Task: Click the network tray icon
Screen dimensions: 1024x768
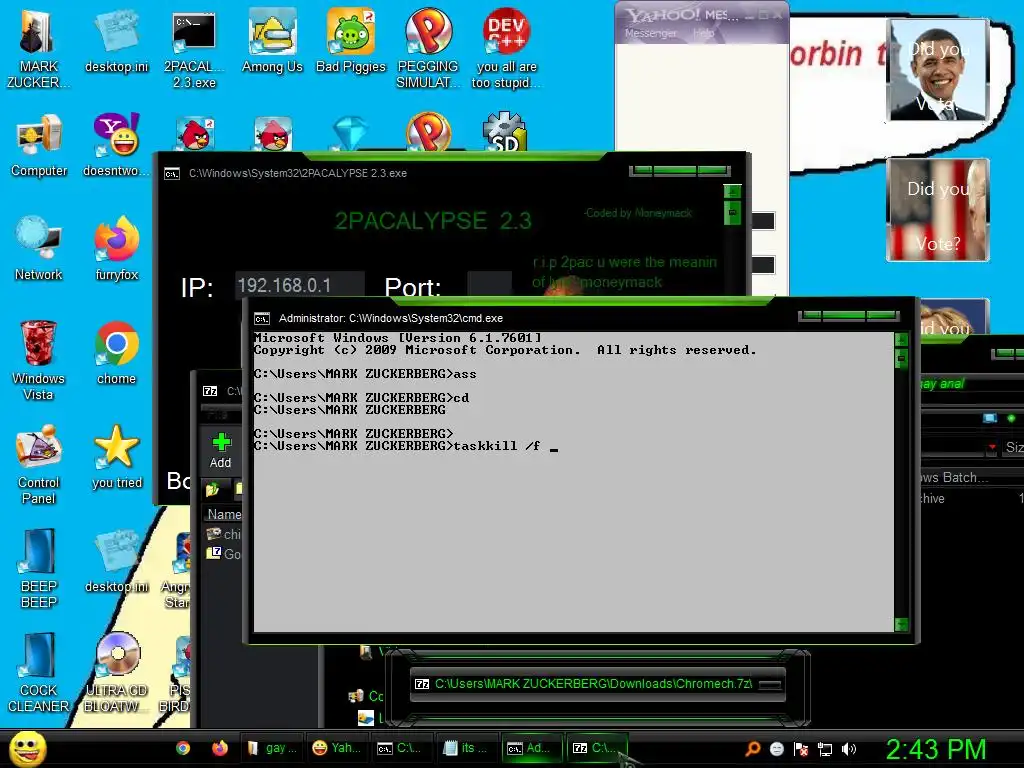Action: click(x=825, y=749)
